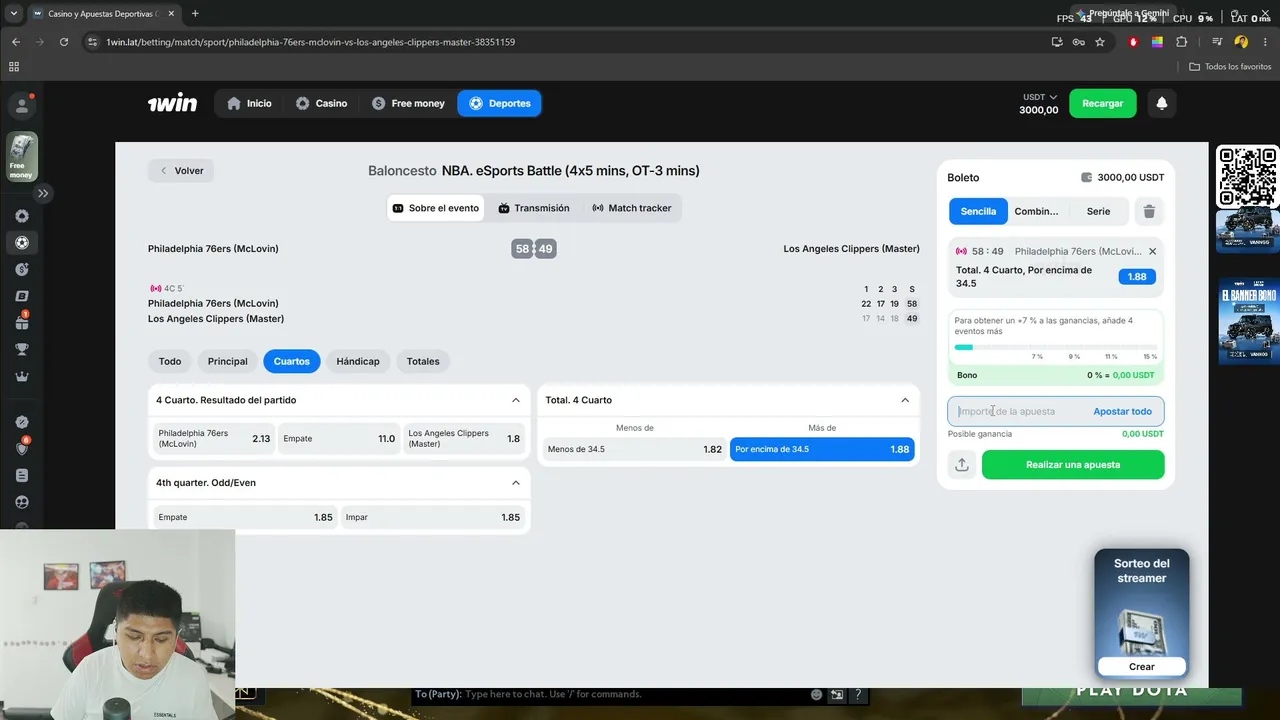Screen dimensions: 1280x720
Task: Remove Philadelphia 76ers bet from slip
Action: click(1152, 251)
